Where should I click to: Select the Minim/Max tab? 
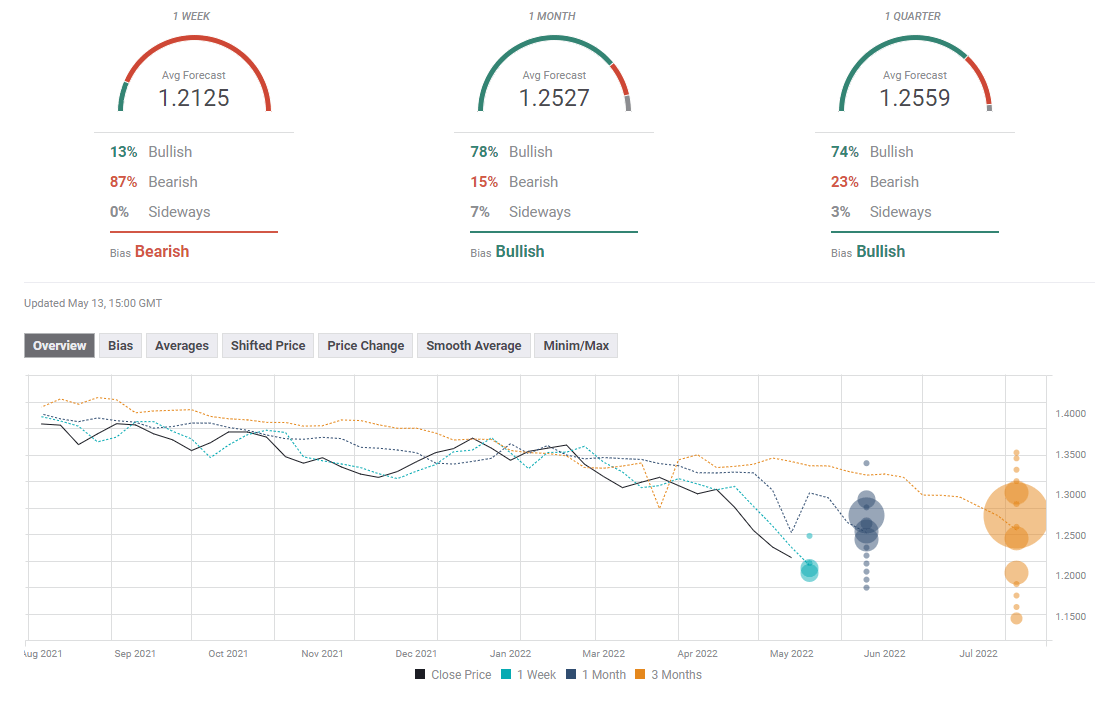576,346
